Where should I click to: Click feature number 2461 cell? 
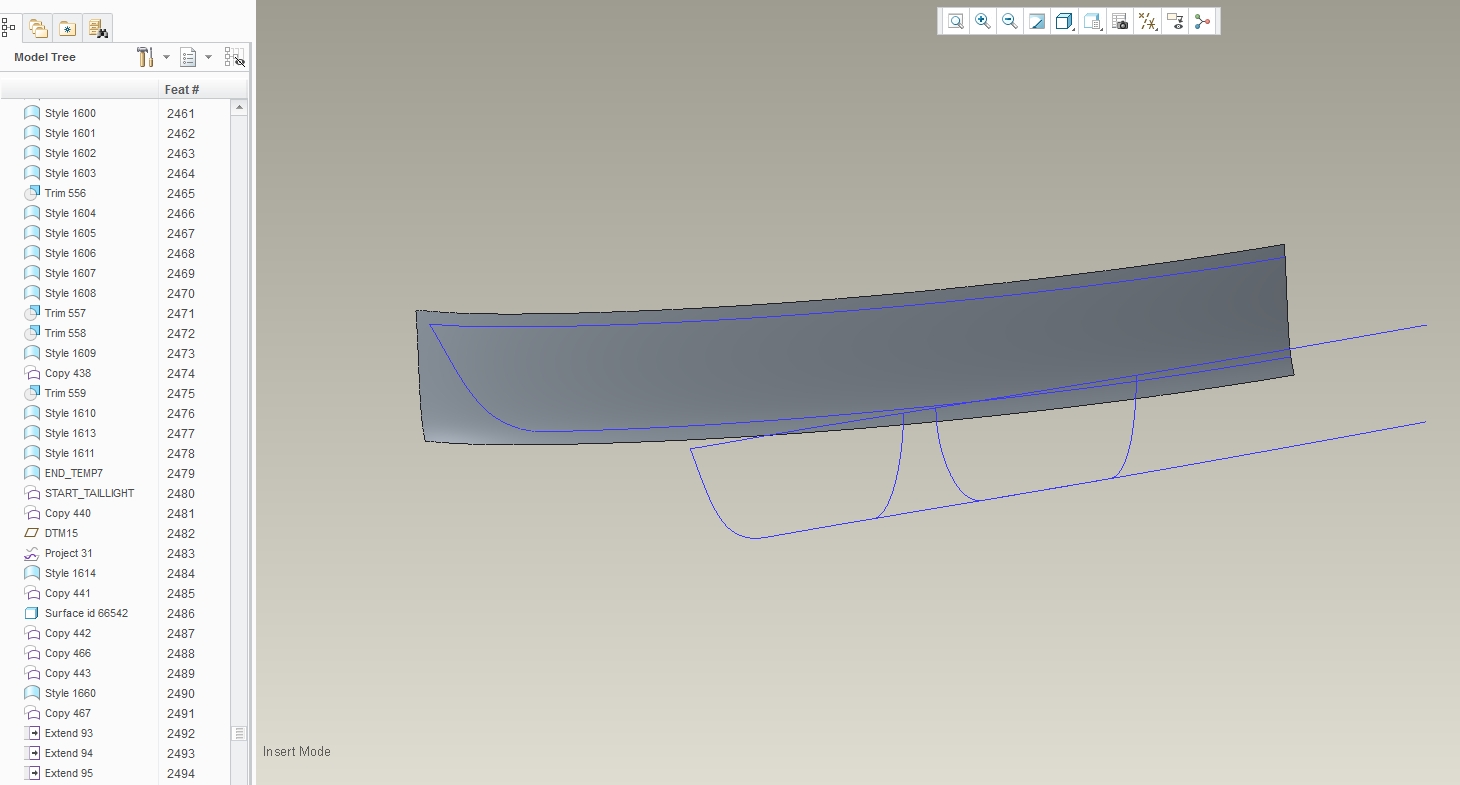(181, 113)
